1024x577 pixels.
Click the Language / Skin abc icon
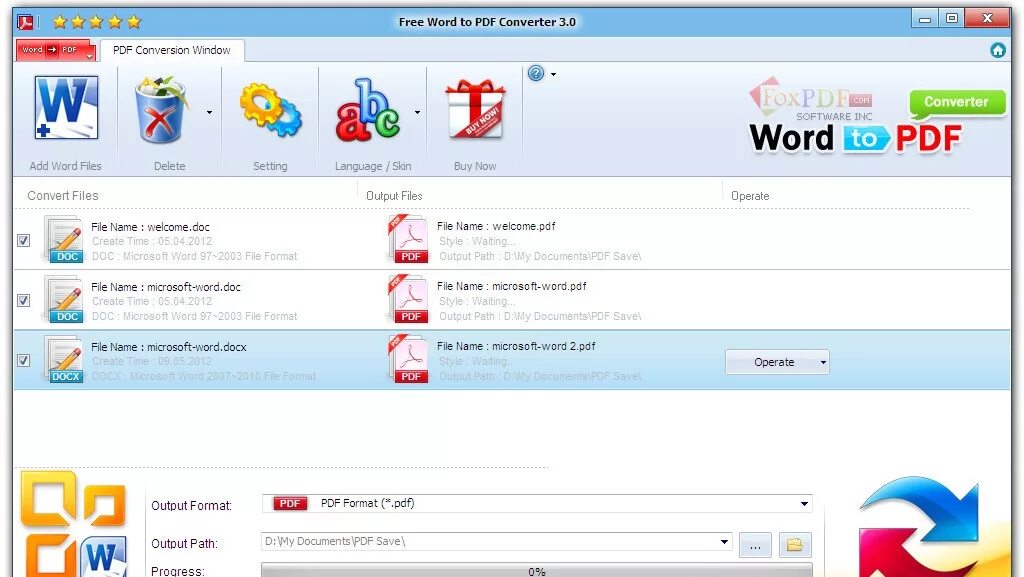point(368,110)
